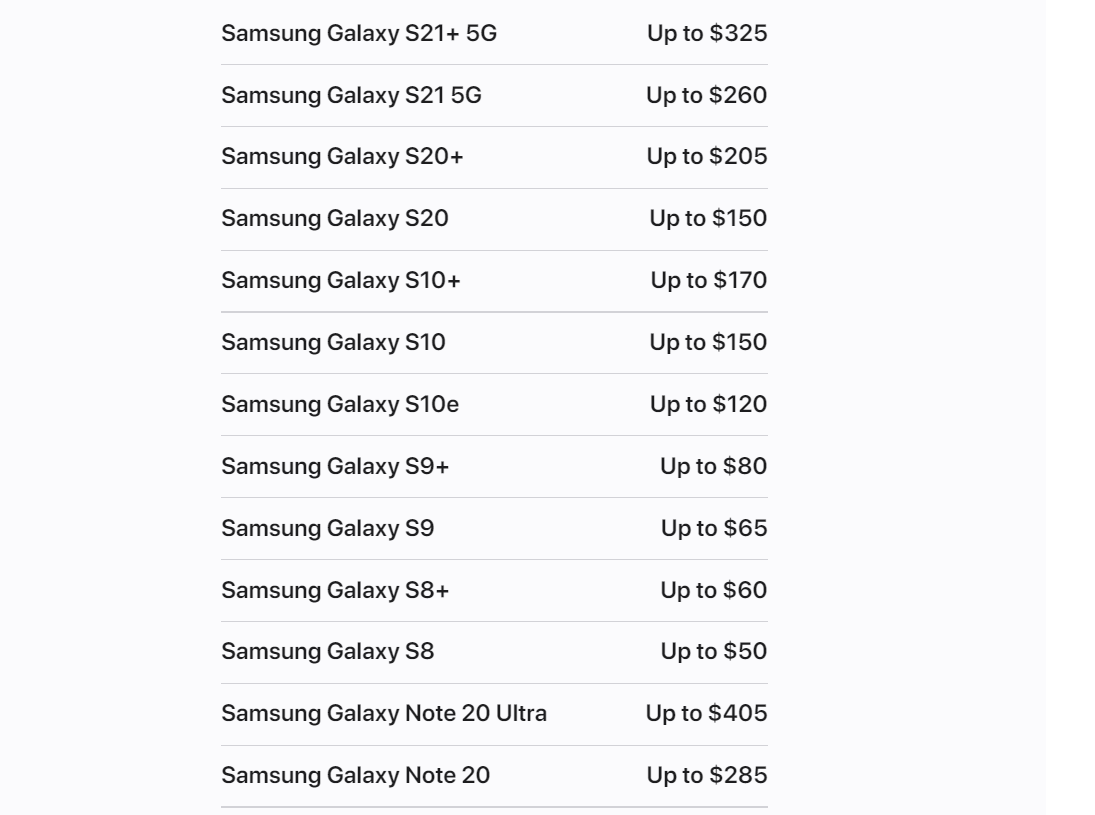Click the Samsung Galaxy S9 row label
This screenshot has width=1095, height=815.
click(327, 529)
